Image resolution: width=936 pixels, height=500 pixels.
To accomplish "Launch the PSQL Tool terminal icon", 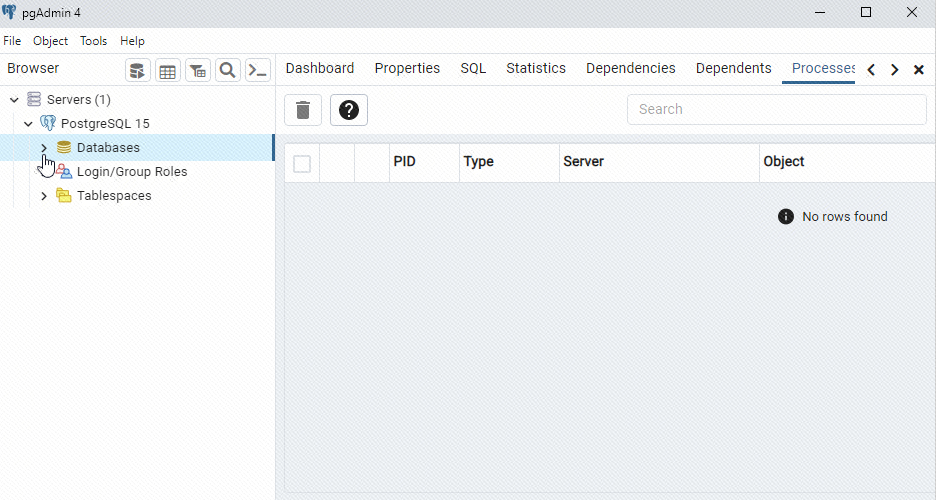I will point(258,70).
